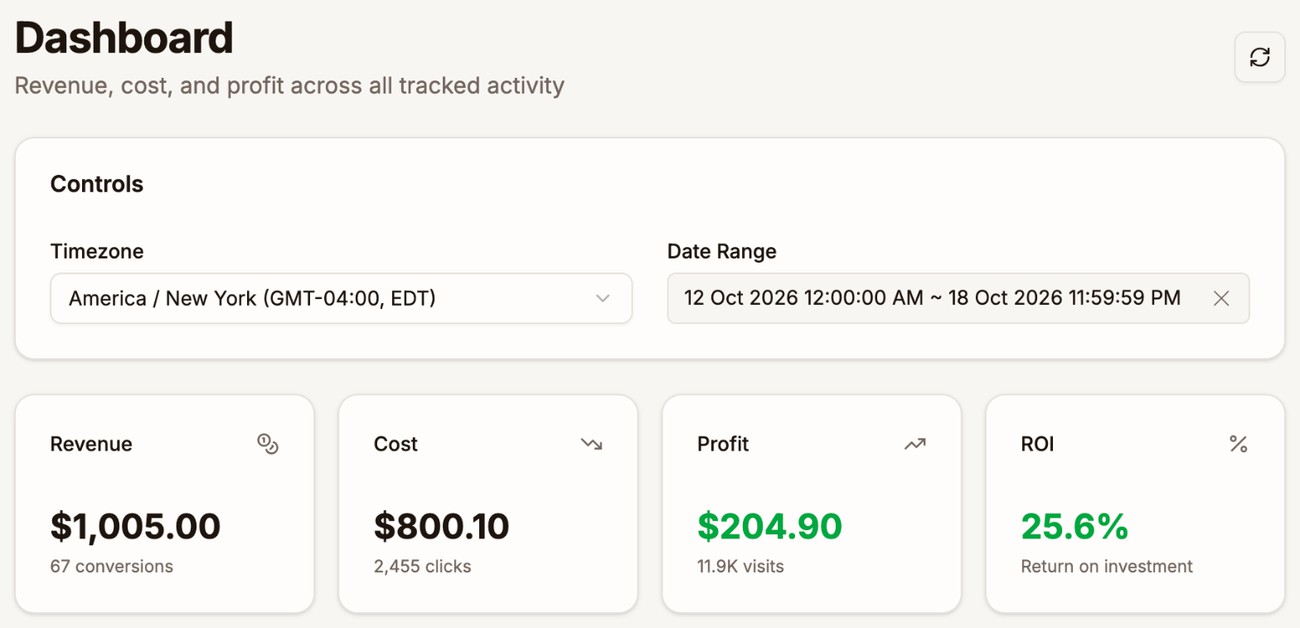Click the Timezone field label
This screenshot has height=628, width=1300.
pos(97,251)
